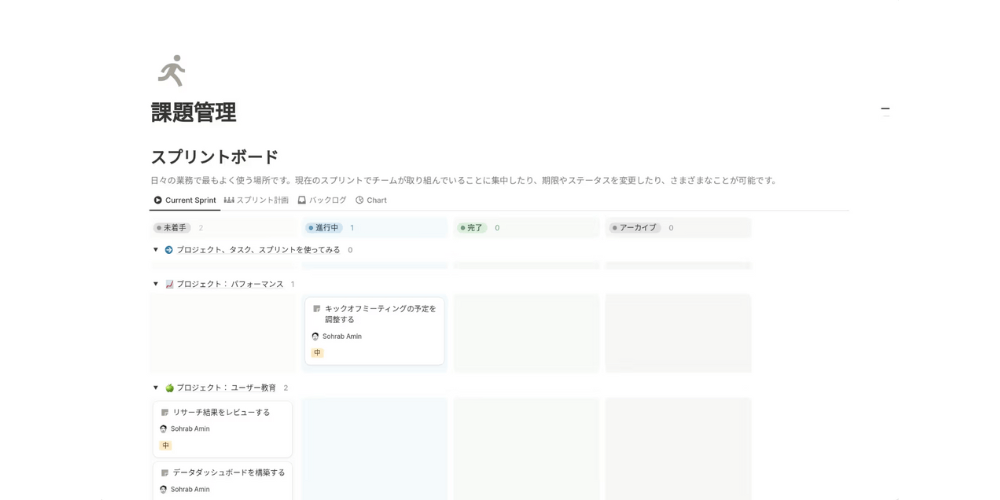Collapse the プロジェクト：パフォーマンス group
1000x500 pixels.
coord(156,284)
